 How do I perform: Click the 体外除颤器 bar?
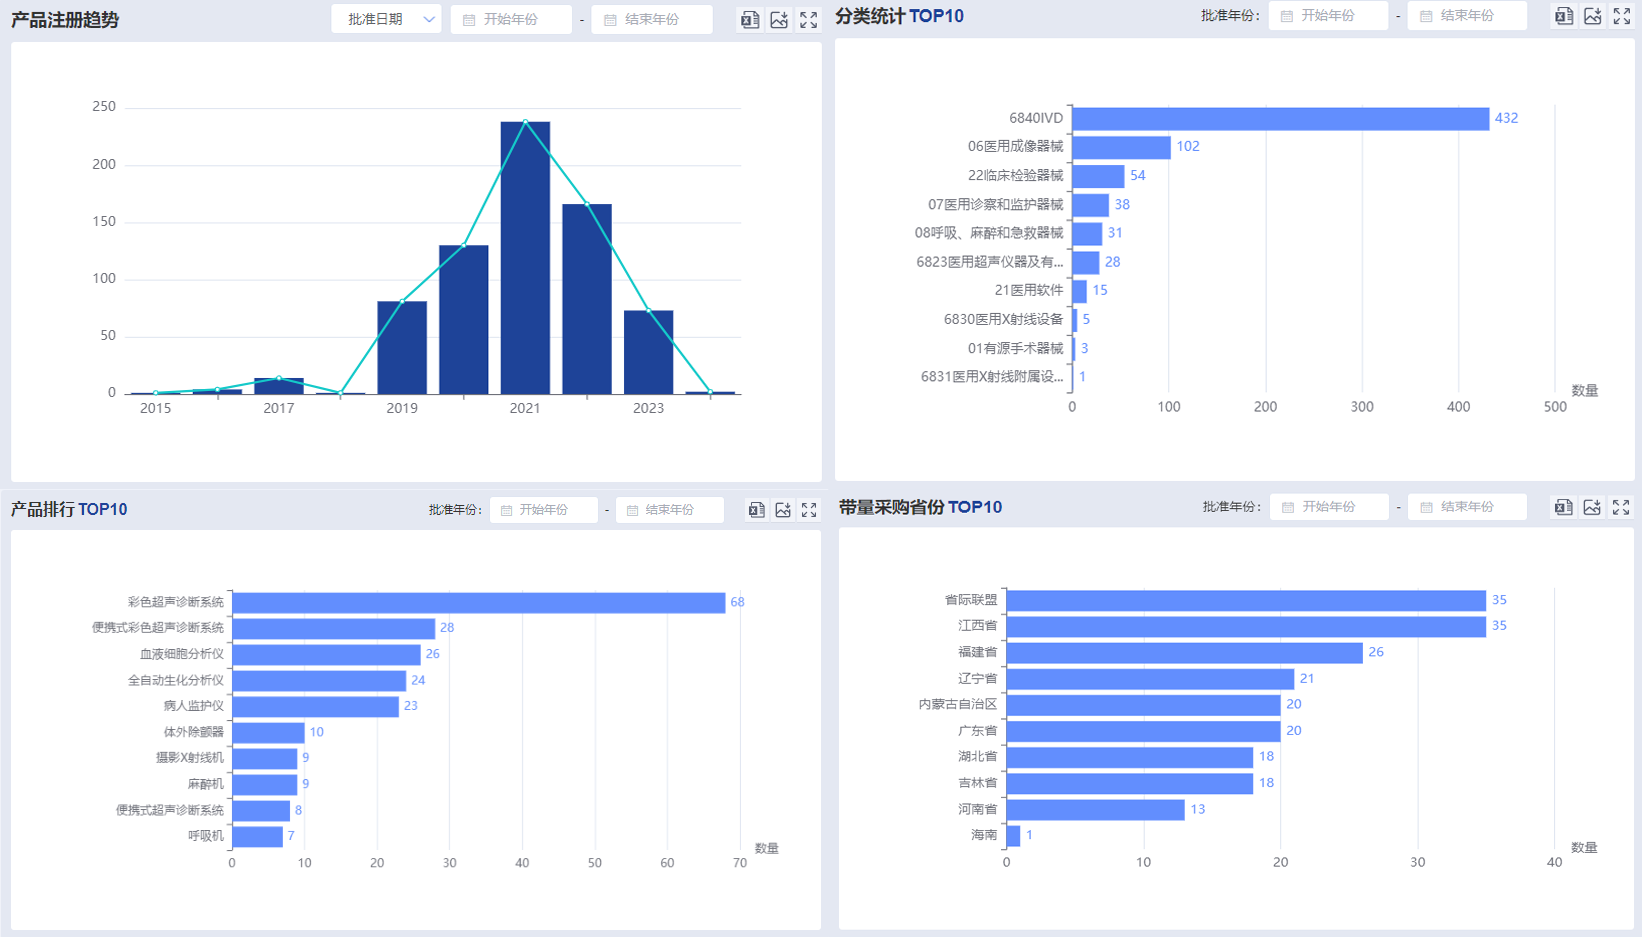click(x=268, y=732)
